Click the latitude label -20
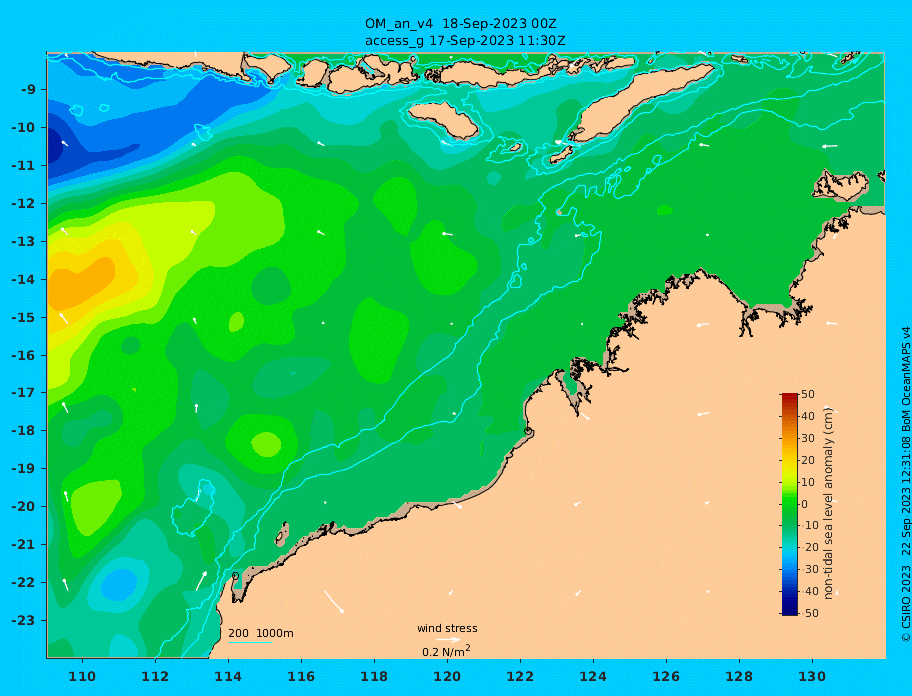 click(x=23, y=506)
